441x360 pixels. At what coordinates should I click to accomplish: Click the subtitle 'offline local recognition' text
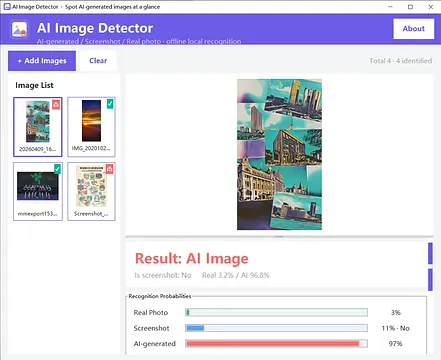[204, 41]
